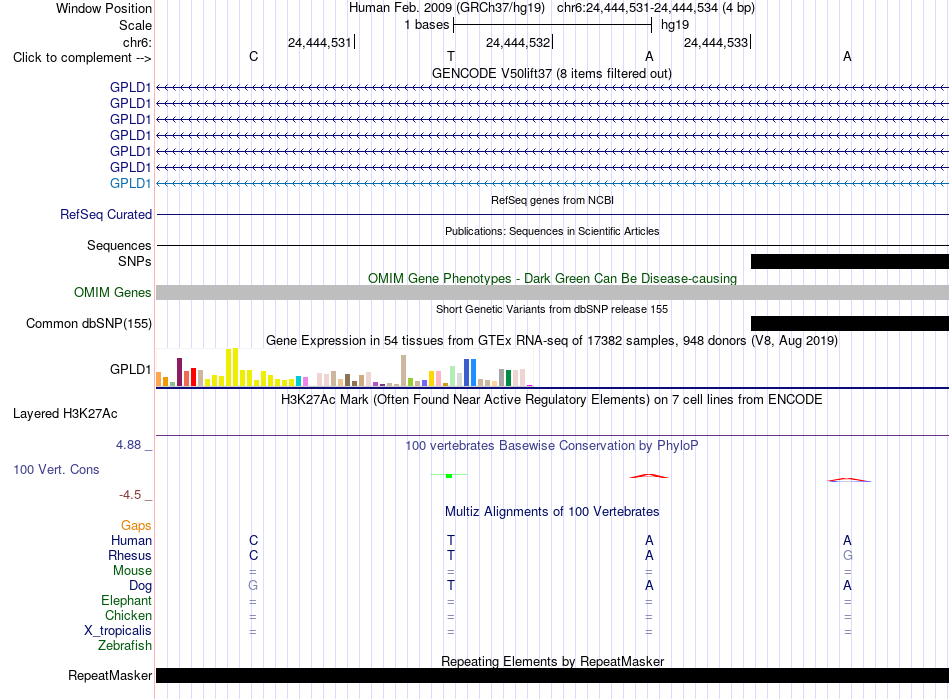Click the tall tan bar in GTEx chart
This screenshot has height=699, width=950.
pyautogui.click(x=404, y=371)
